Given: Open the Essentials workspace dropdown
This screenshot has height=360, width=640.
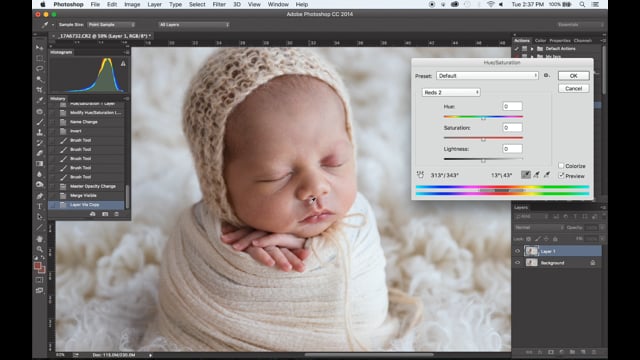Looking at the screenshot, I should click(x=579, y=24).
